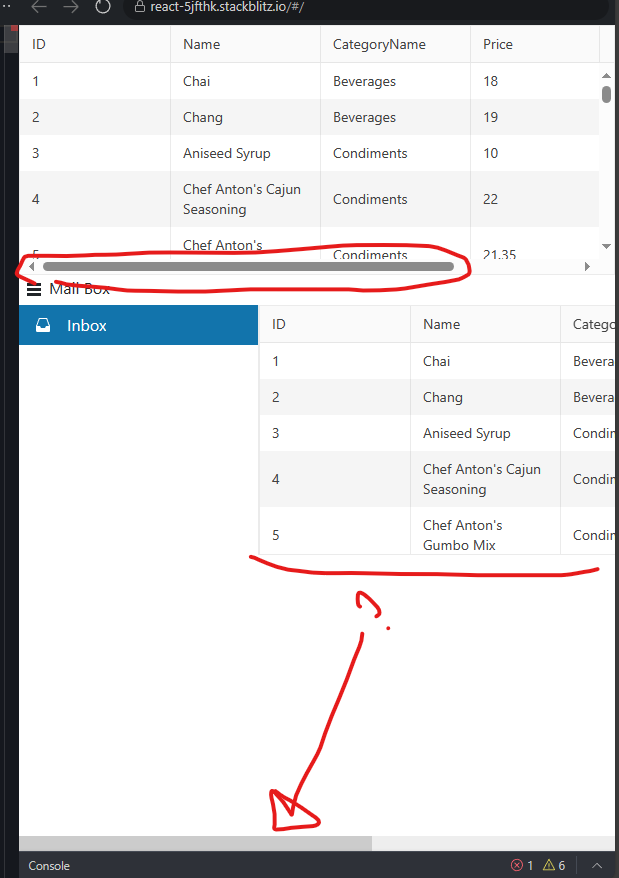Click the top grid's scroll-right arrow
This screenshot has width=619, height=878.
pyautogui.click(x=587, y=267)
